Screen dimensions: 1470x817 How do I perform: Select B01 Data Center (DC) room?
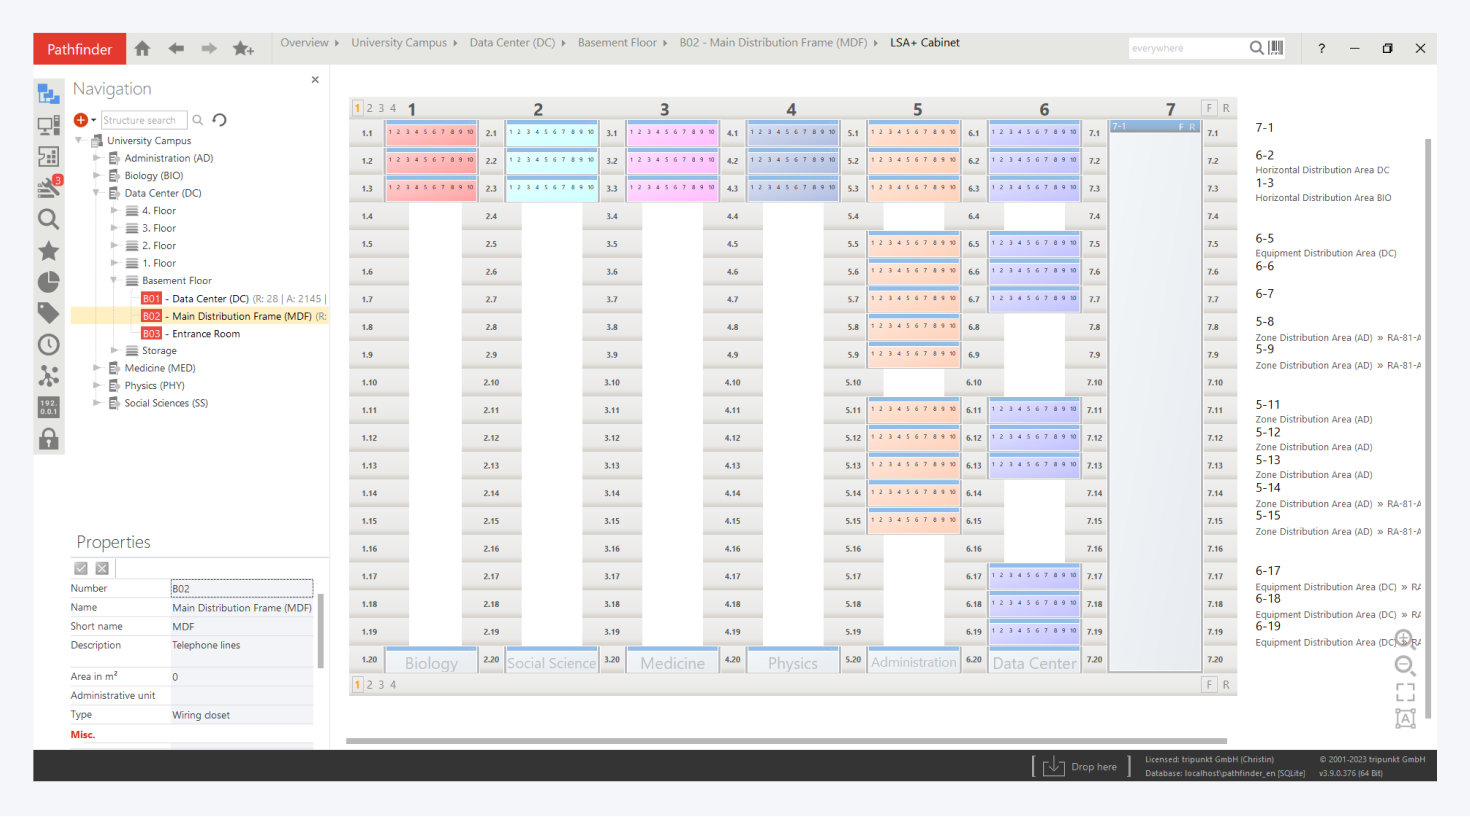point(210,298)
